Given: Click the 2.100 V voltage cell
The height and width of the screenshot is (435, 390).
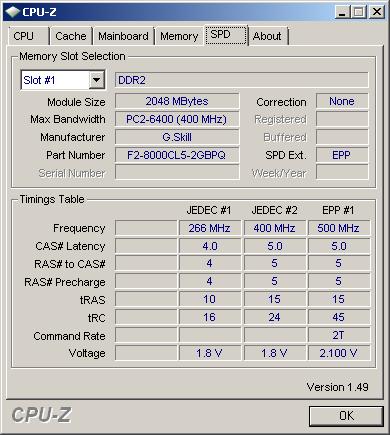Looking at the screenshot, I should (x=339, y=353).
